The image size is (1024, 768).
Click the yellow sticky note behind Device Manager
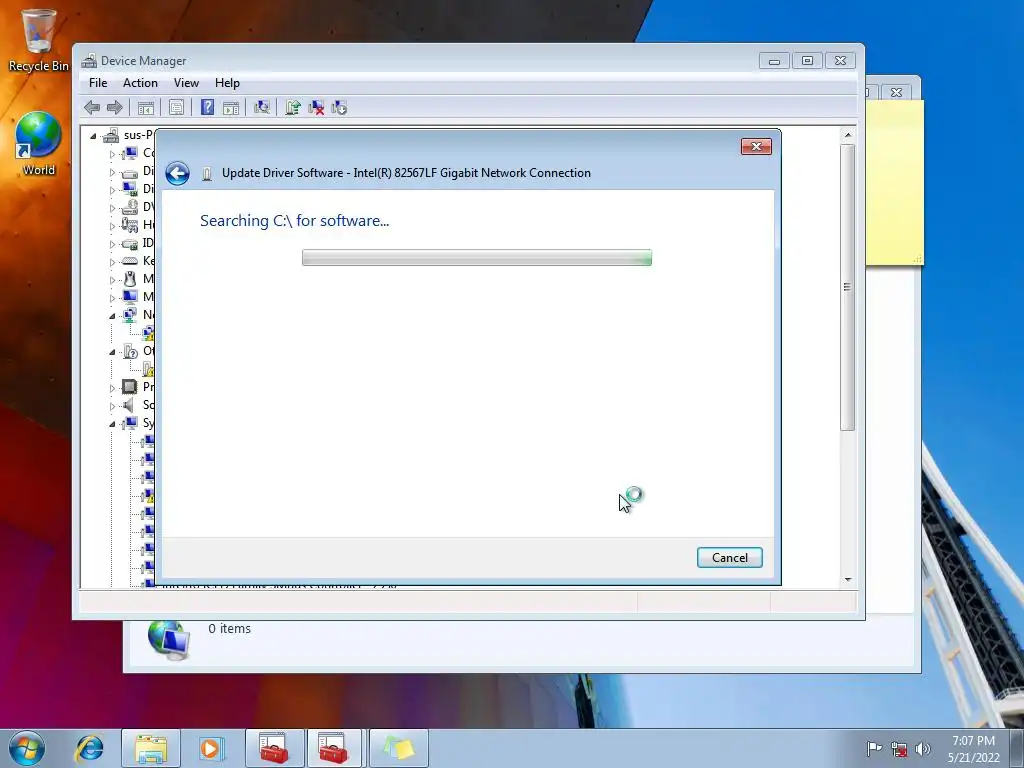[895, 183]
